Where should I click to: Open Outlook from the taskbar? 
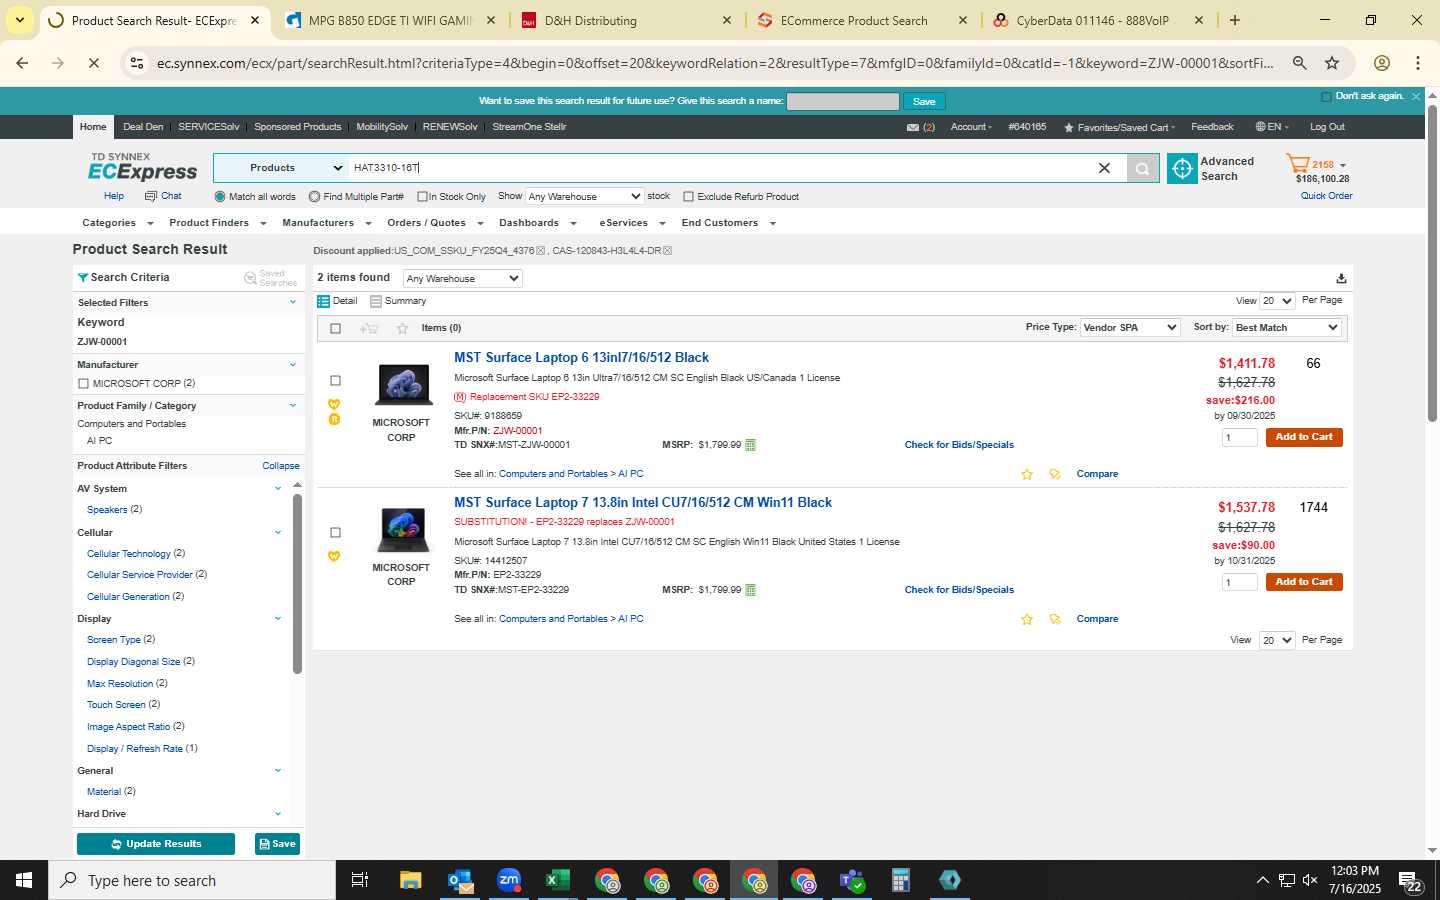tap(460, 880)
